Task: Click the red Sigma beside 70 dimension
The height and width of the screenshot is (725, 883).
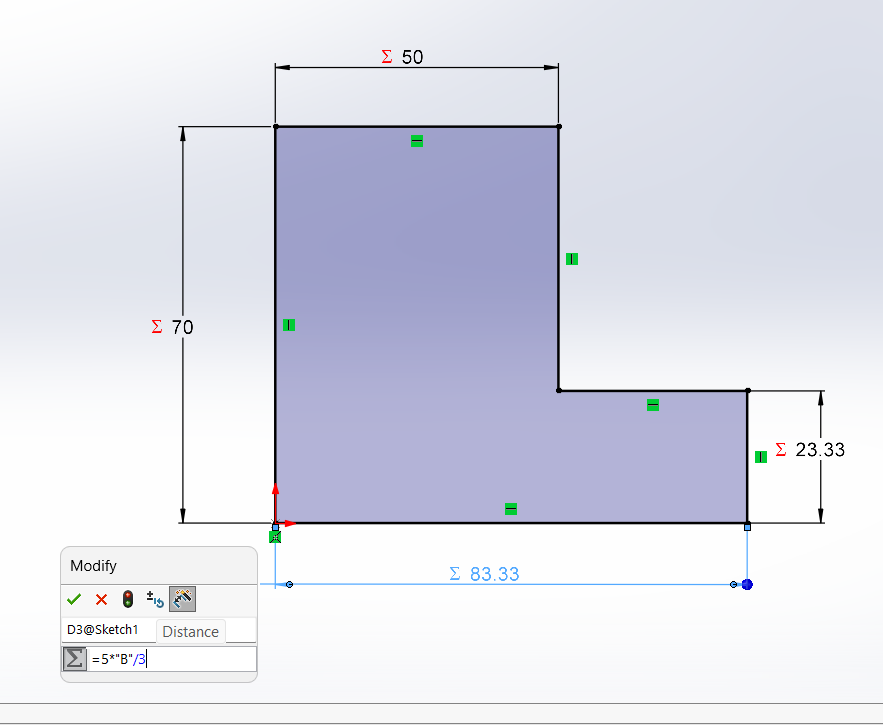Action: (x=157, y=326)
